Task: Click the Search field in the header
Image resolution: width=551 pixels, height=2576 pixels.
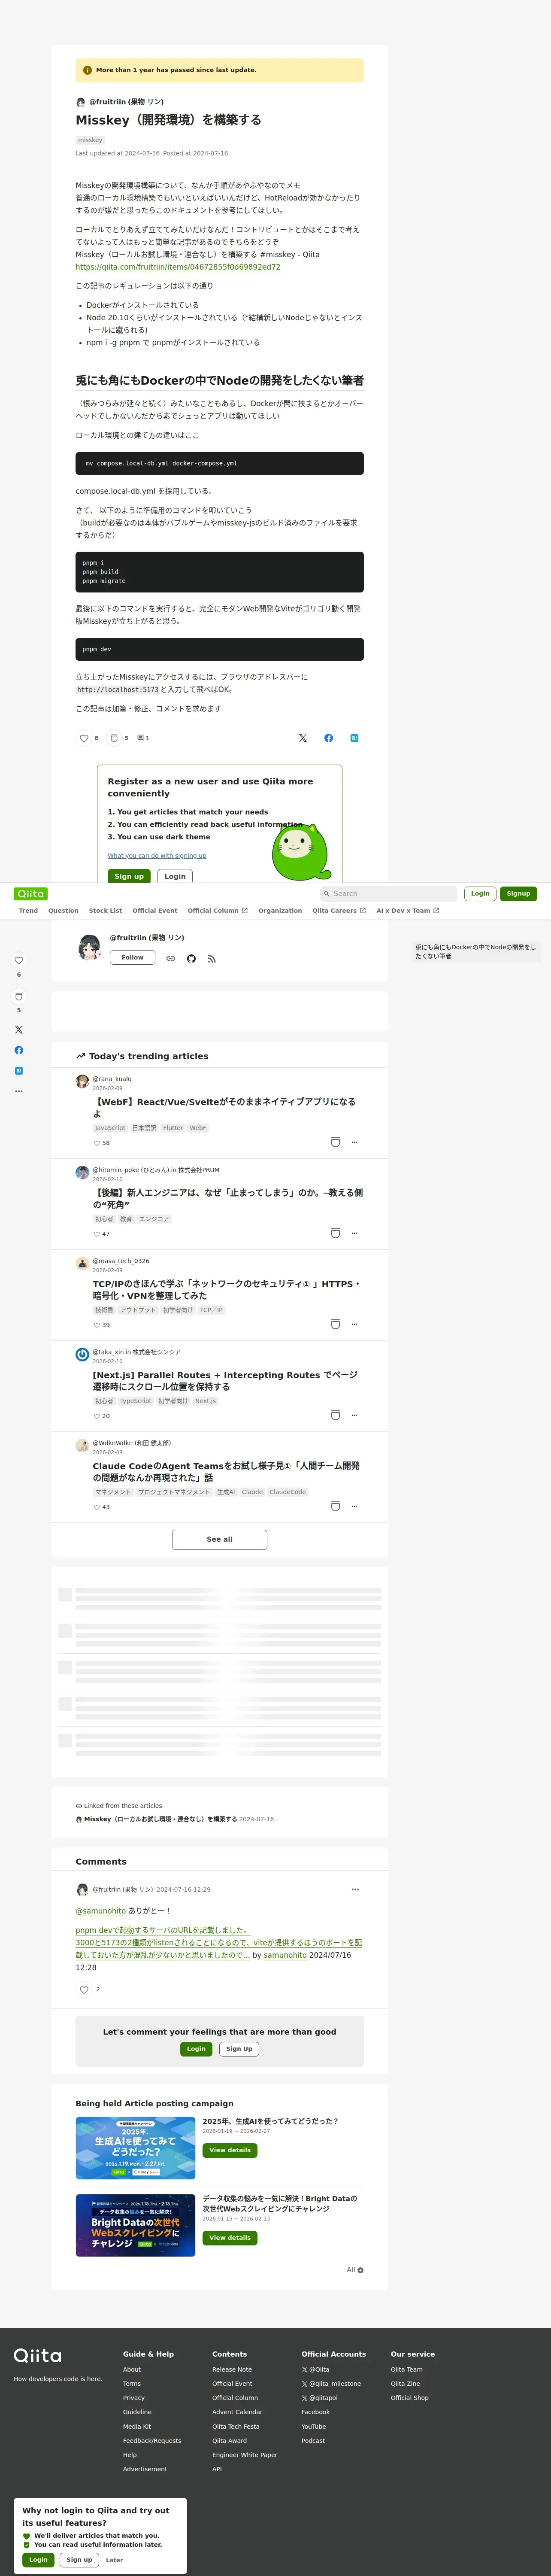Action: coord(388,894)
